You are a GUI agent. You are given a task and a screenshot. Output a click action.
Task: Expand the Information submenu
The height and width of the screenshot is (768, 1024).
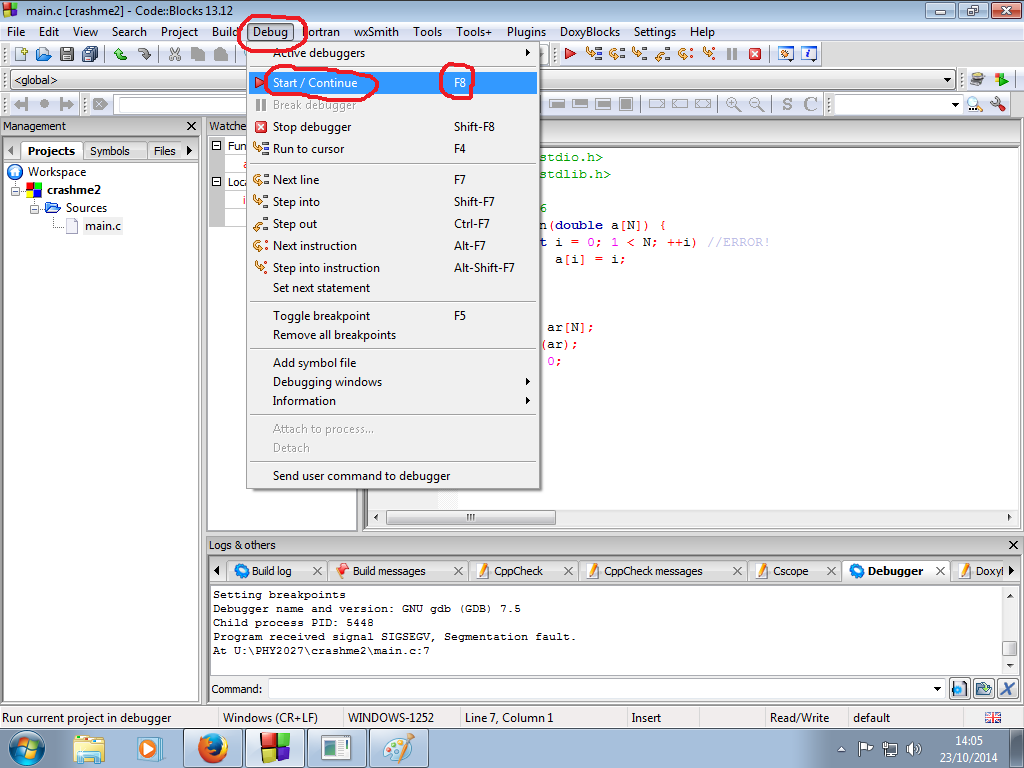click(x=393, y=400)
